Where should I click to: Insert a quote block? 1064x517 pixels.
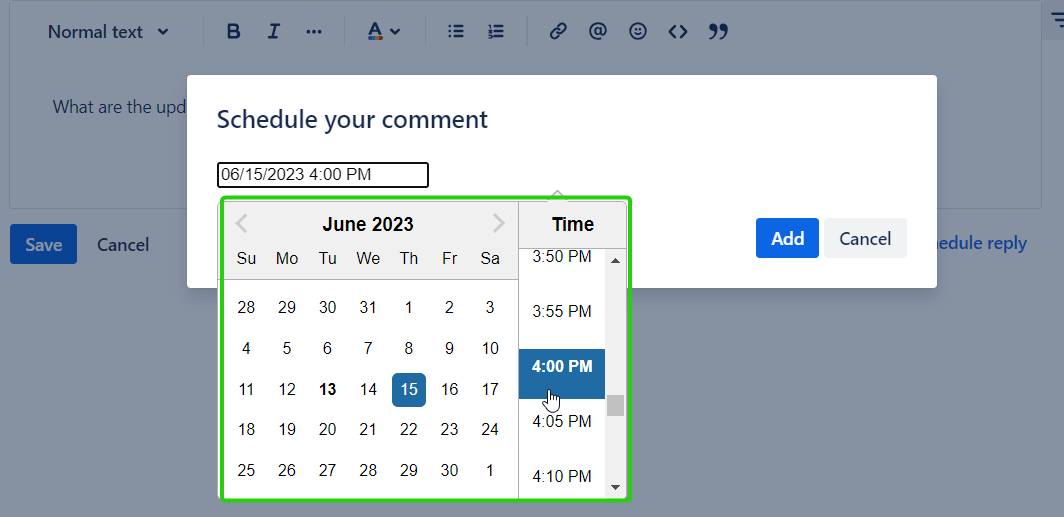tap(718, 32)
